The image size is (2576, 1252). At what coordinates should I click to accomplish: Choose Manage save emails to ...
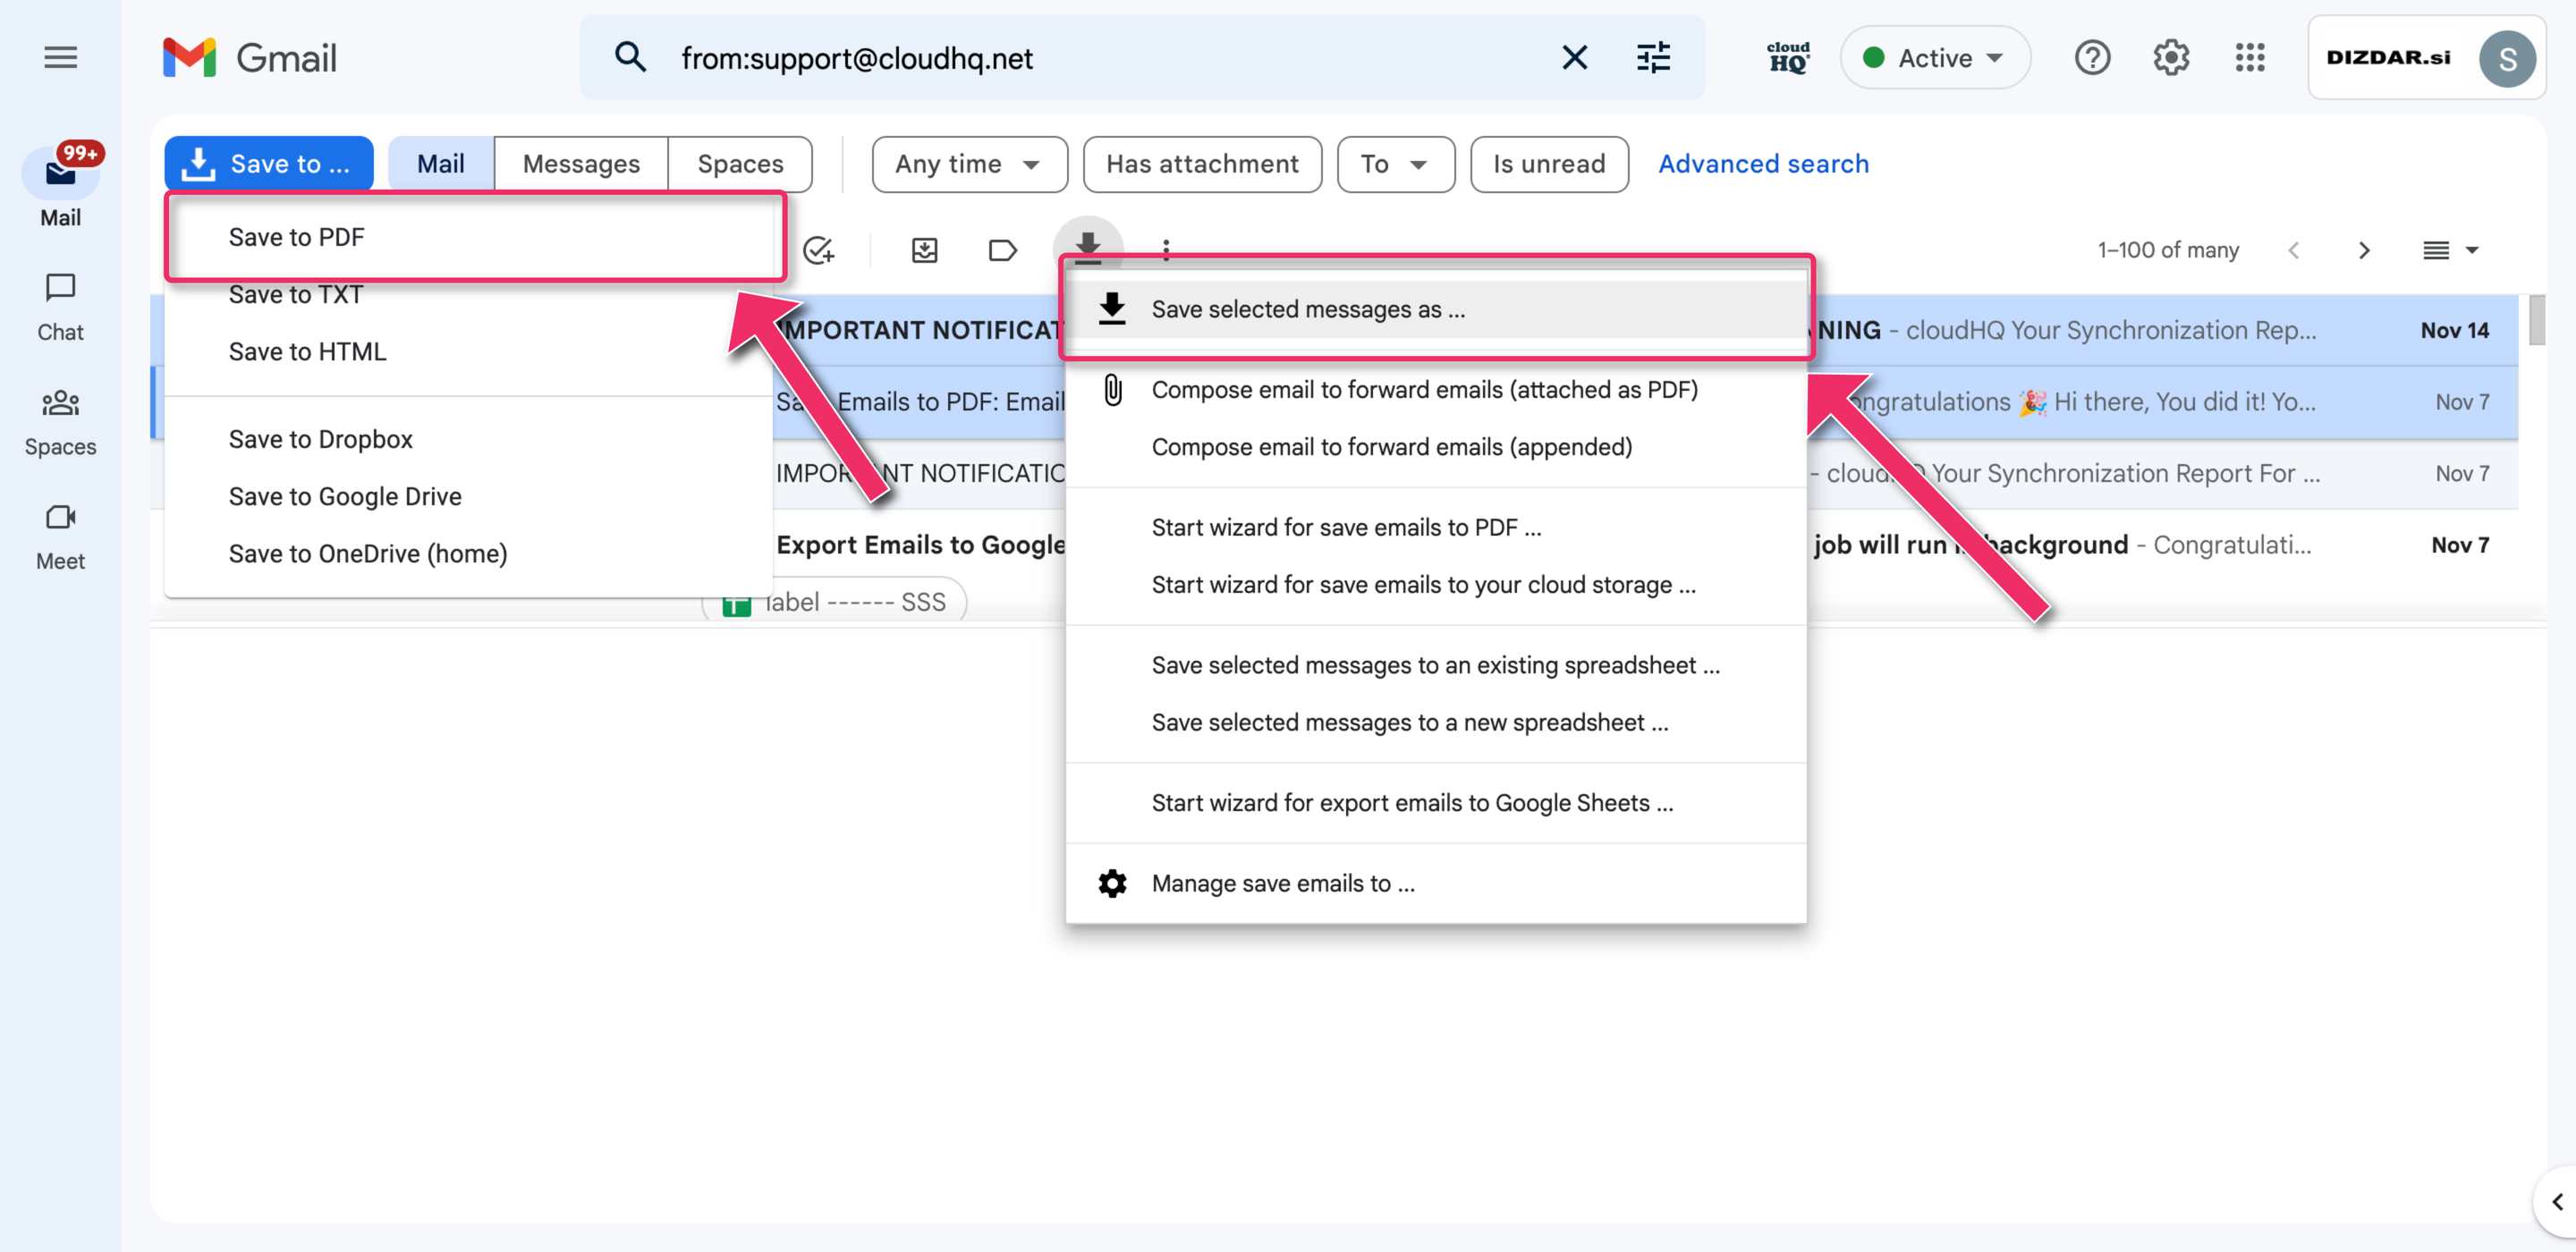(x=1436, y=884)
